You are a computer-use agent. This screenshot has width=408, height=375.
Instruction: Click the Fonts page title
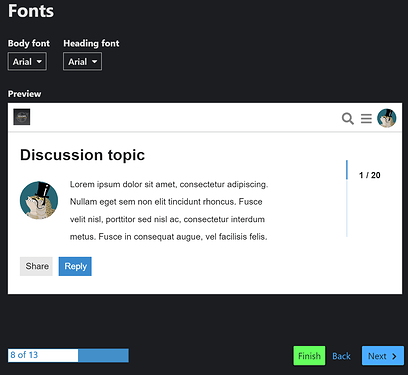click(31, 11)
